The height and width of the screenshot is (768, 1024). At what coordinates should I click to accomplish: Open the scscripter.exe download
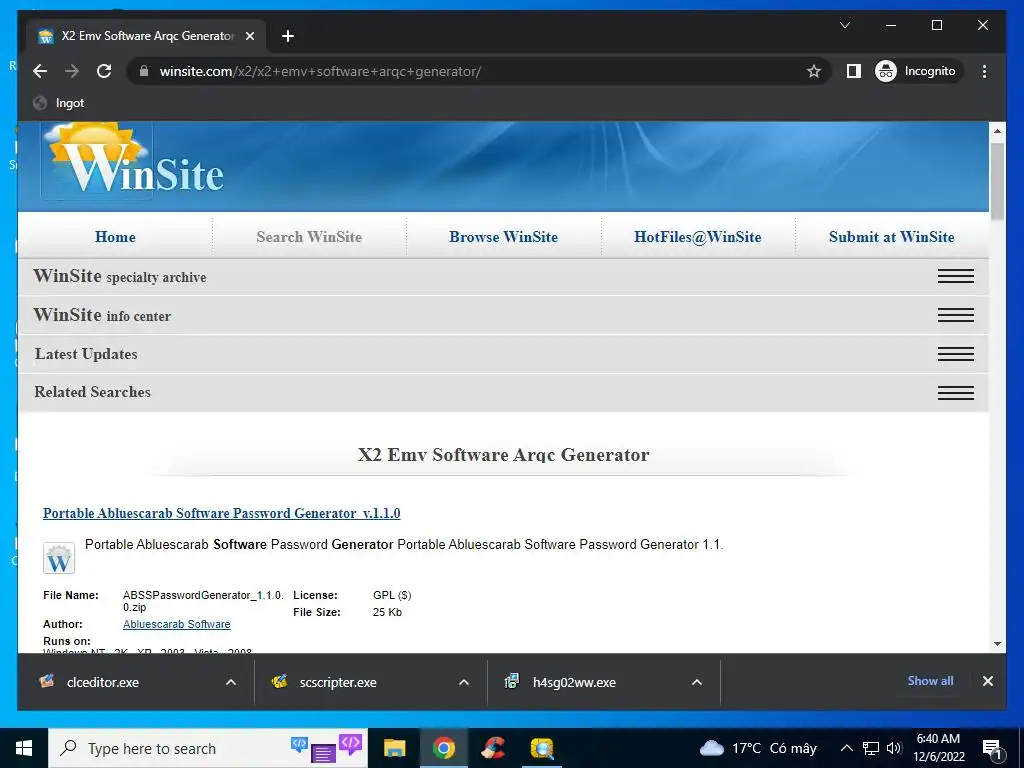338,682
